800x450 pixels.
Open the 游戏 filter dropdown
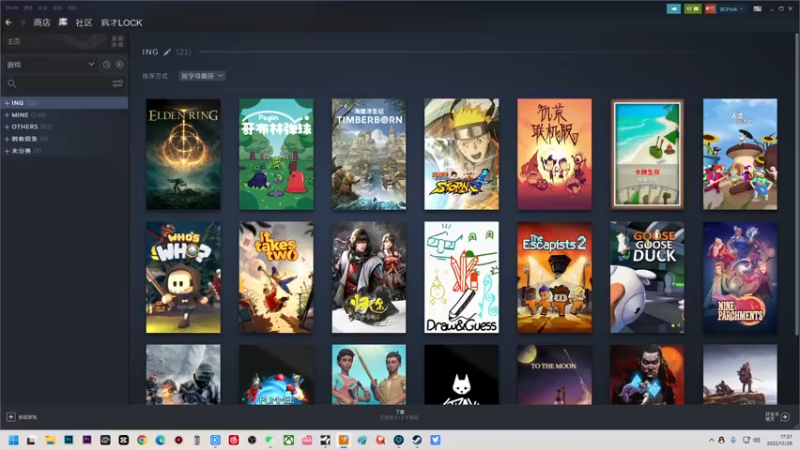click(x=50, y=64)
